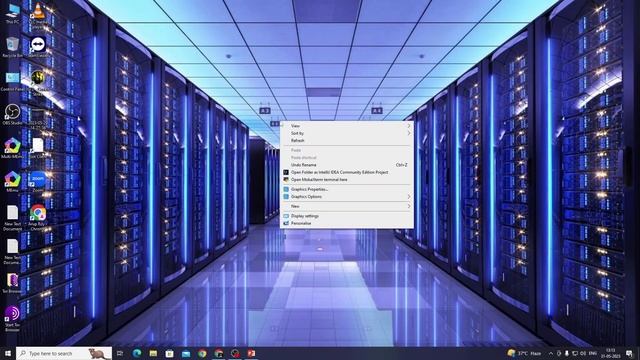Launch the TeamViewer desktop shortcut
Image resolution: width=640 pixels, height=360 pixels.
[38, 47]
